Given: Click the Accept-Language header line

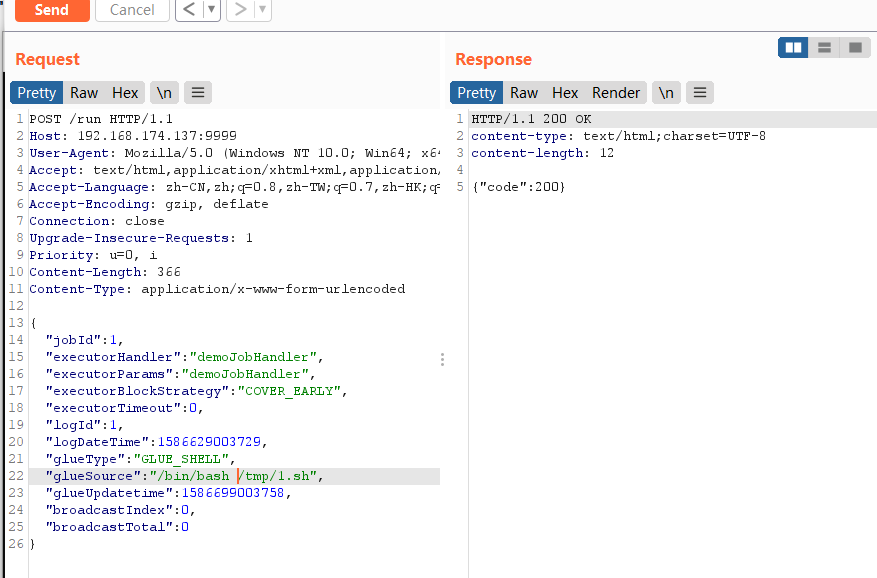Looking at the screenshot, I should (x=234, y=187).
